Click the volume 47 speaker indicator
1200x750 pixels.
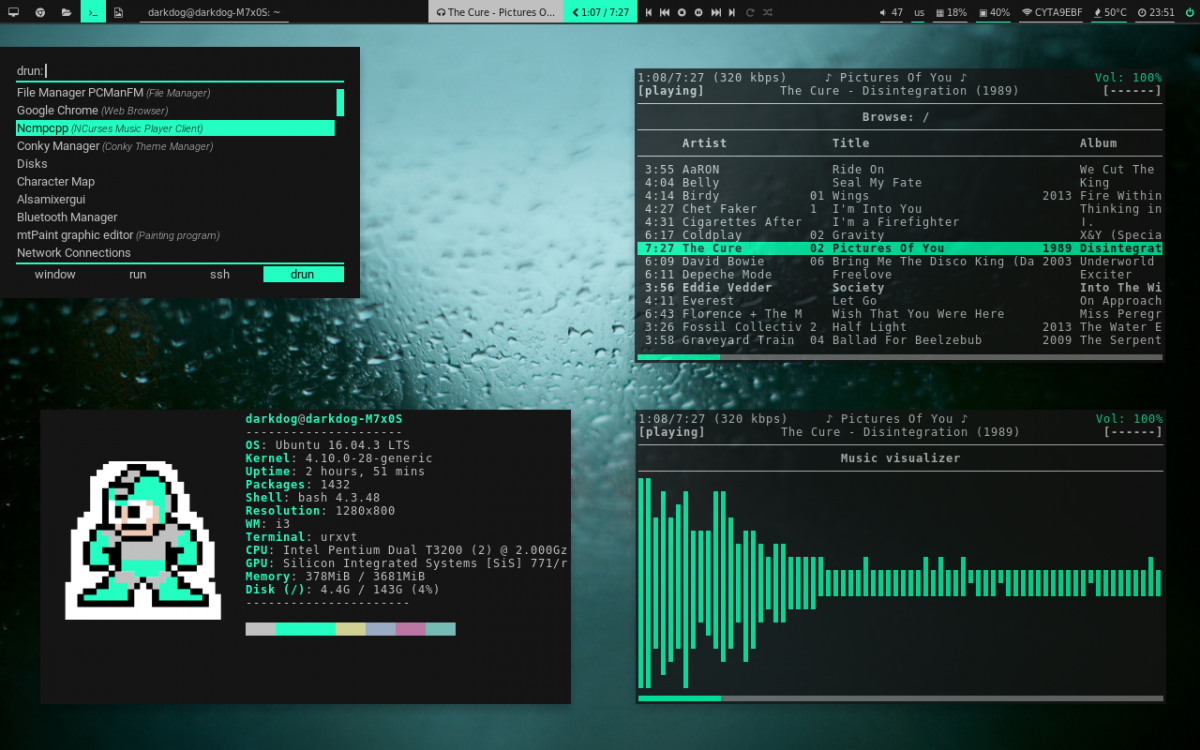point(892,12)
